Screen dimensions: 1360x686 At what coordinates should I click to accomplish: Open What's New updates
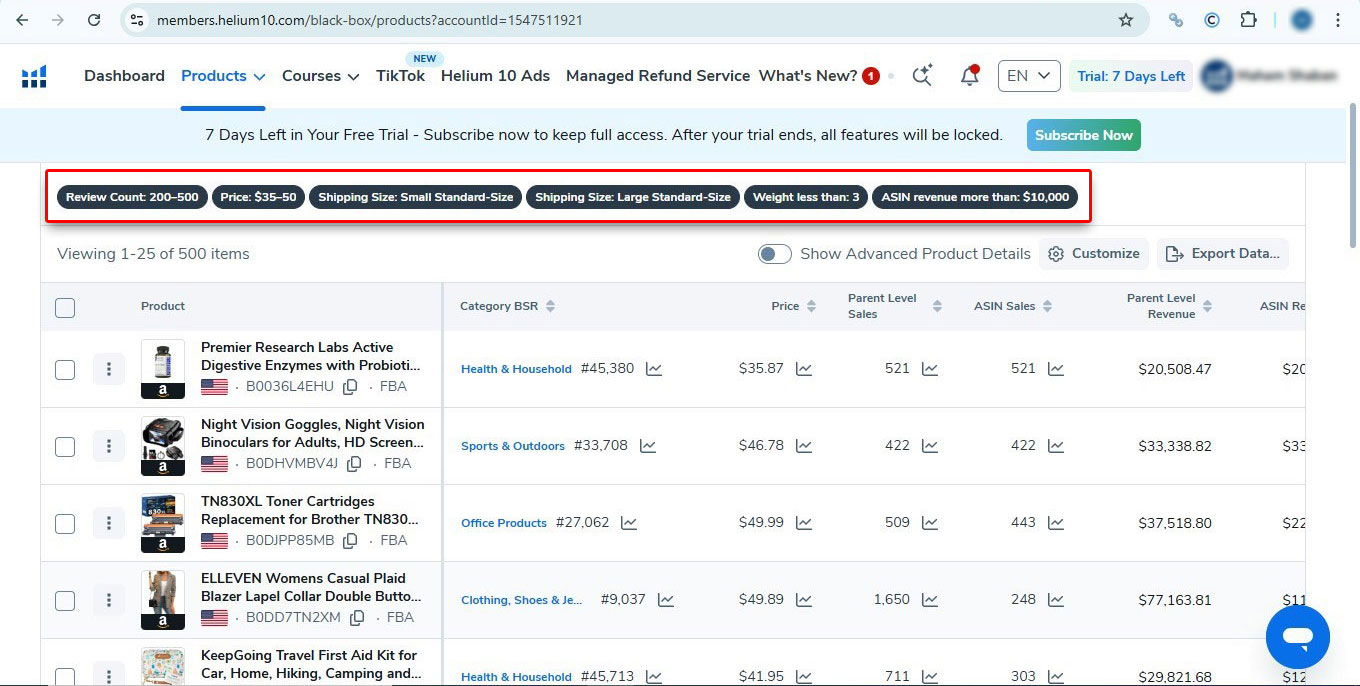pyautogui.click(x=808, y=76)
